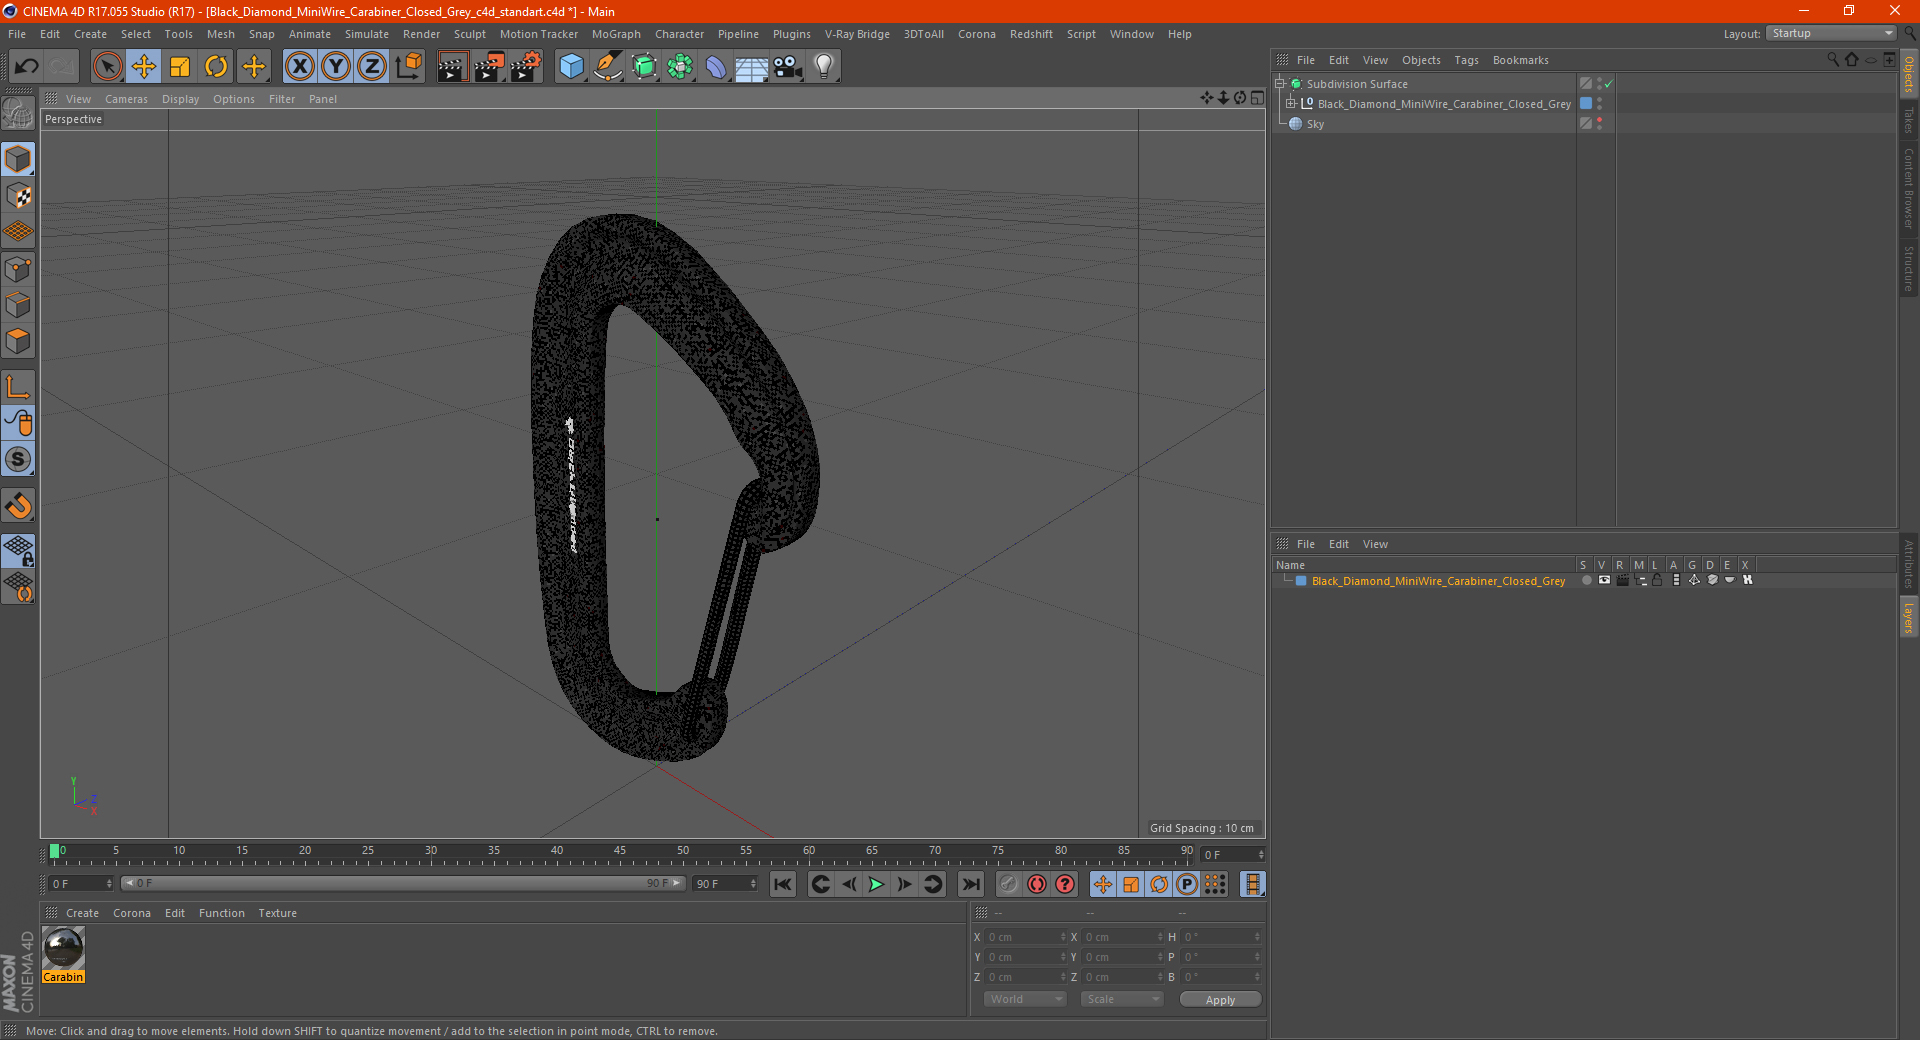Expand the Black_Diamond_MiniWire_Carabiner object tree
1920x1040 pixels.
1291,104
